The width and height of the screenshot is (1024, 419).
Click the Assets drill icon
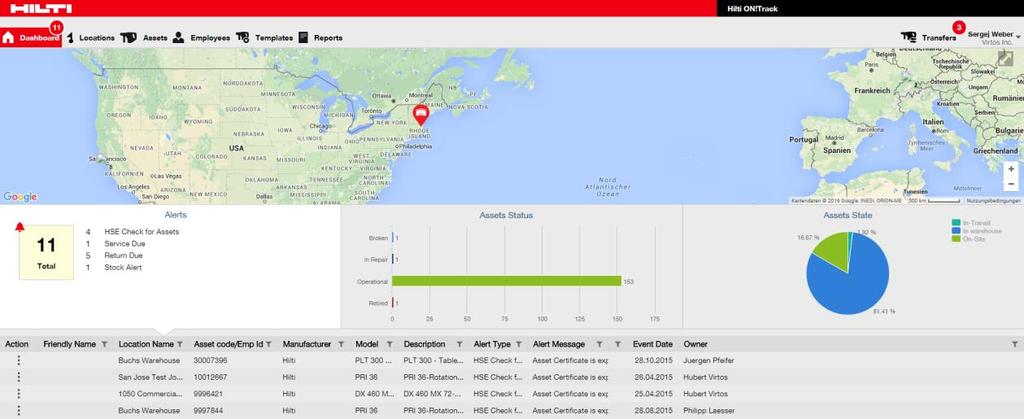129,38
